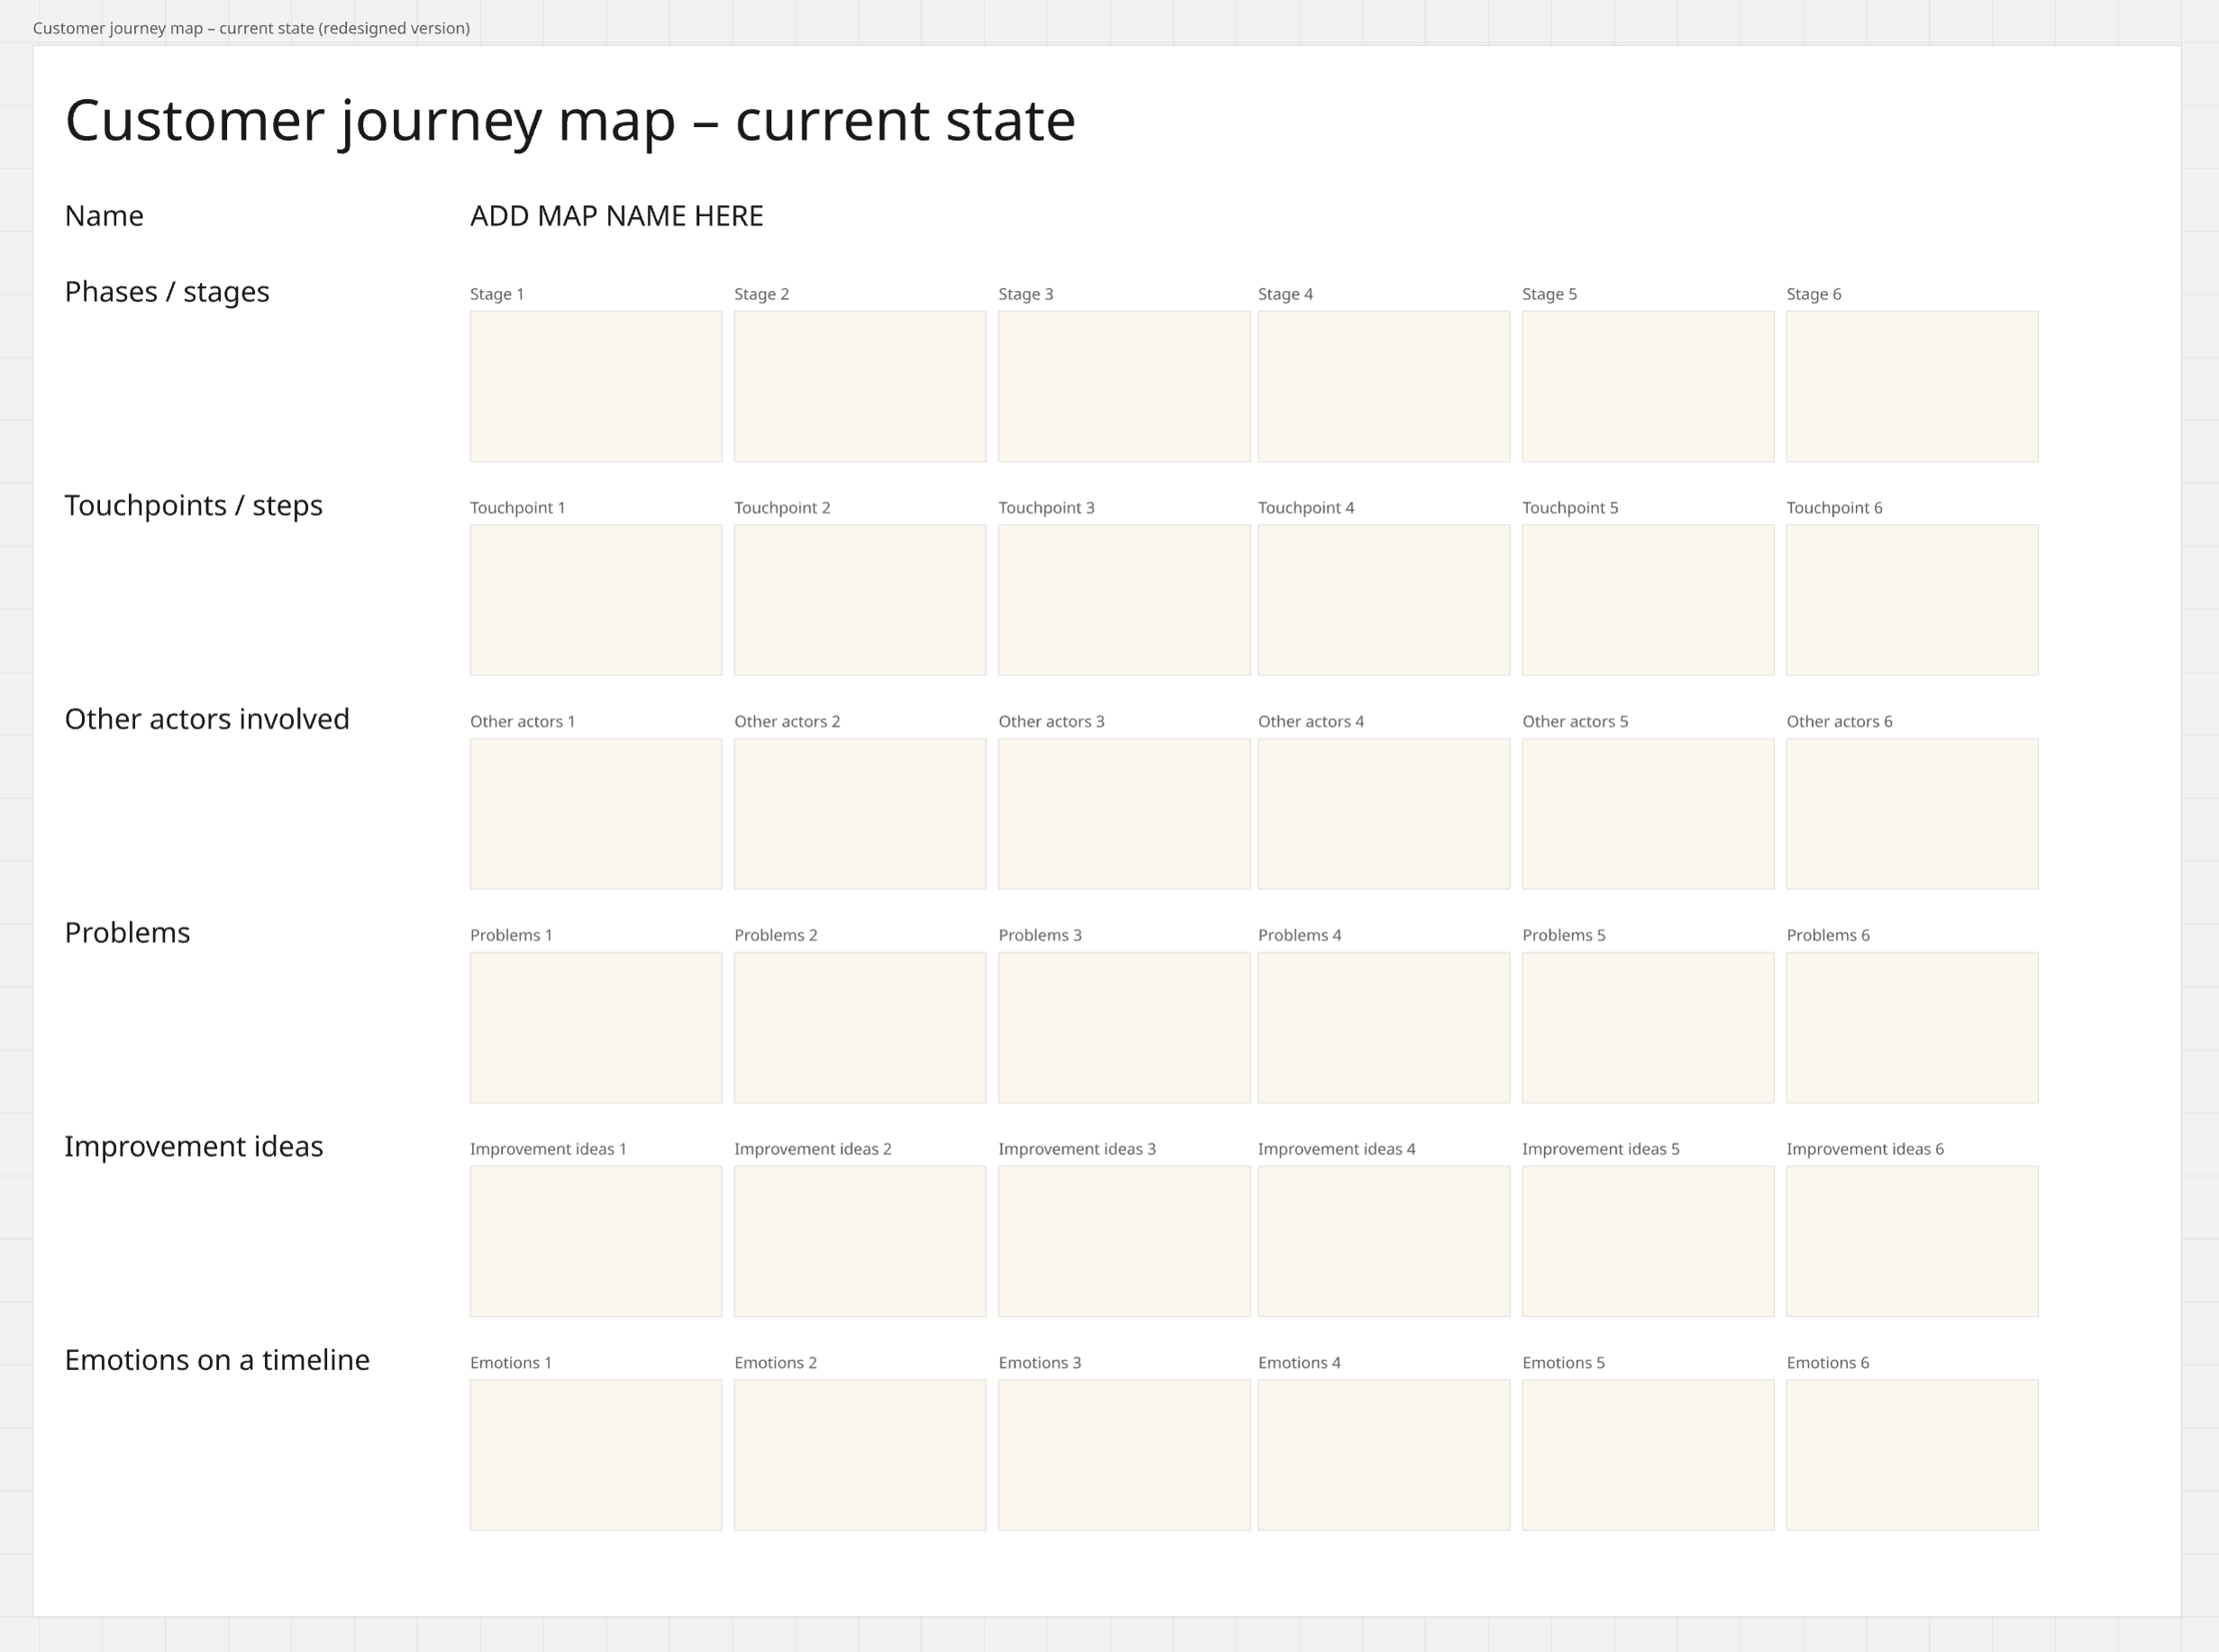2219x1652 pixels.
Task: Select the empty box under Problems 1
Action: click(596, 1027)
